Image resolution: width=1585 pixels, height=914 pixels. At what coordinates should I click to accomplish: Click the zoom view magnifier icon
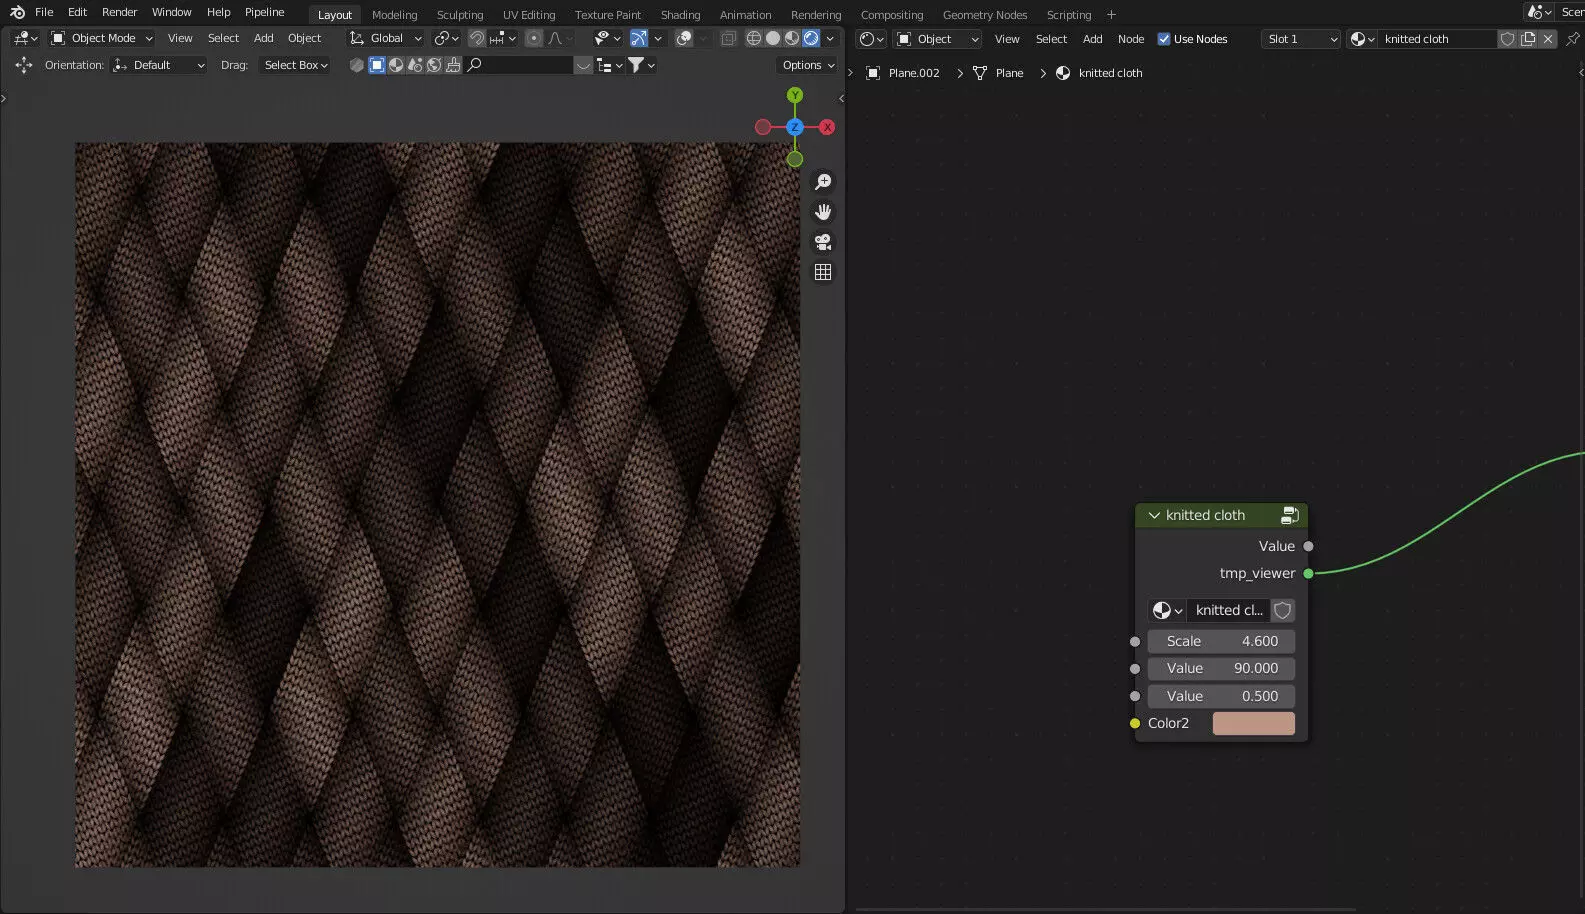coord(823,182)
